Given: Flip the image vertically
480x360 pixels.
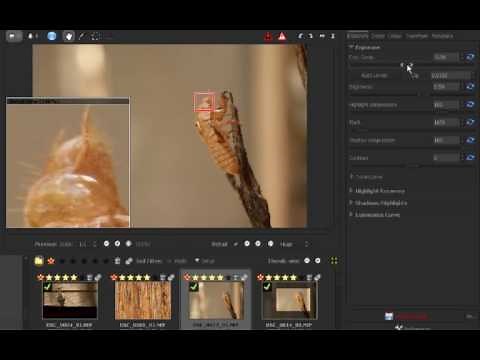Looking at the screenshot, I should pyautogui.click(x=332, y=36).
